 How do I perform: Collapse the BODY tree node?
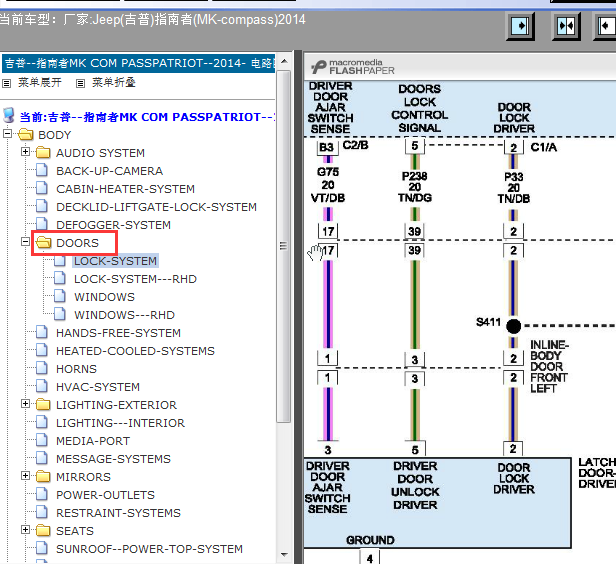point(7,134)
